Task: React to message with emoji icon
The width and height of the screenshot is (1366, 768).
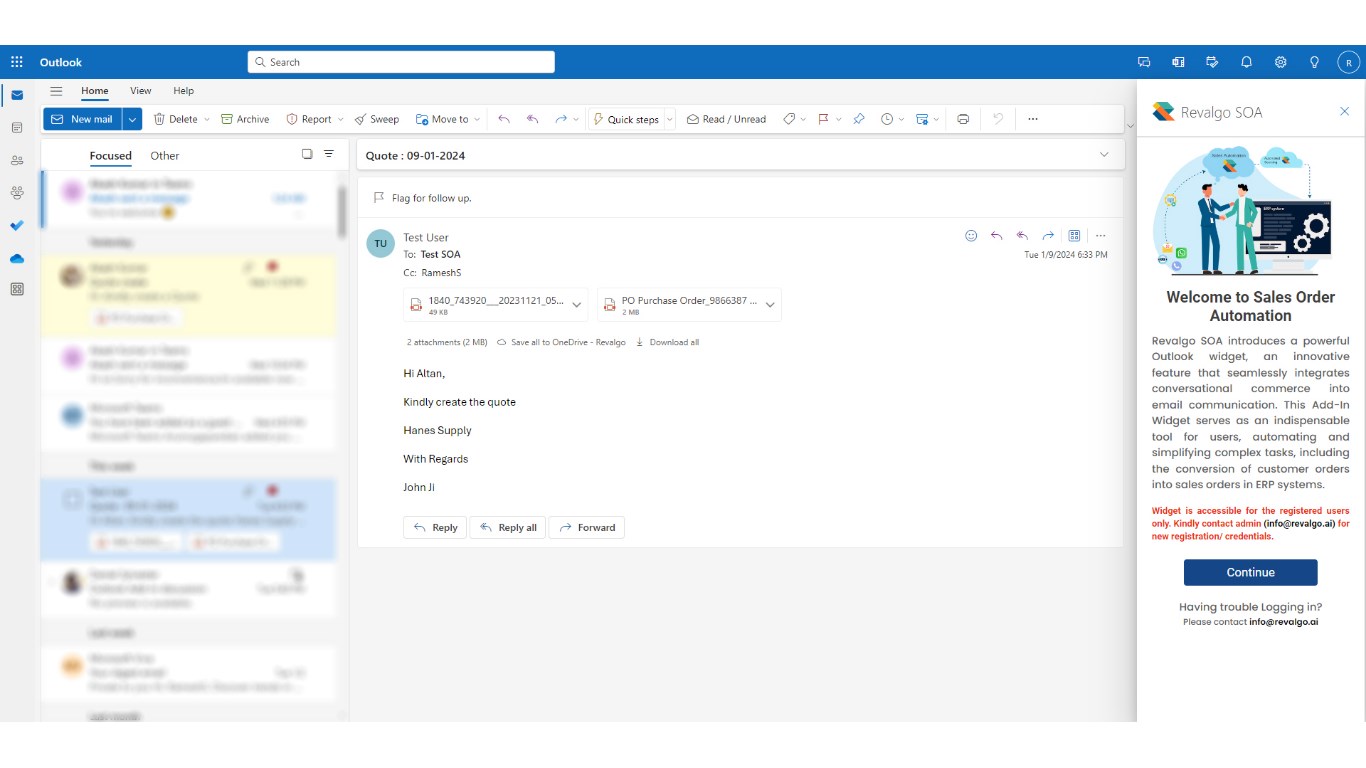Action: click(971, 236)
